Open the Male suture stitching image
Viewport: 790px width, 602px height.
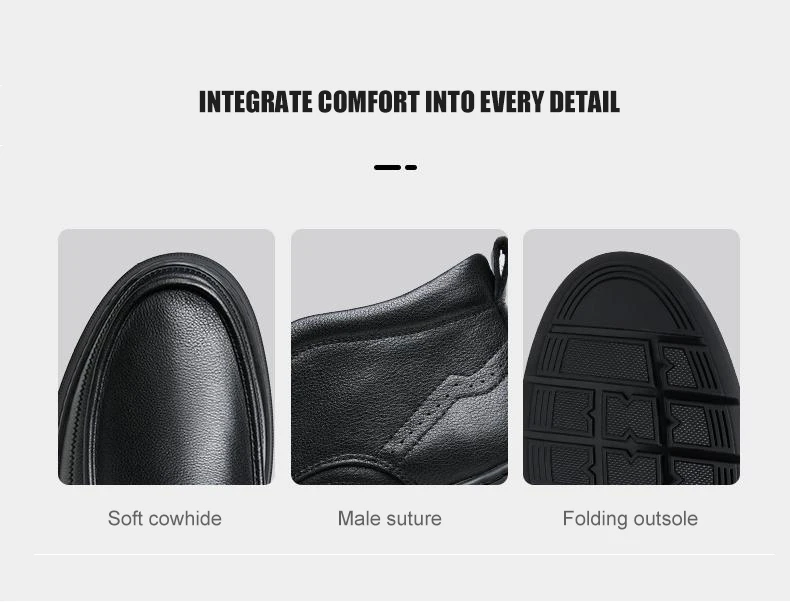point(399,357)
